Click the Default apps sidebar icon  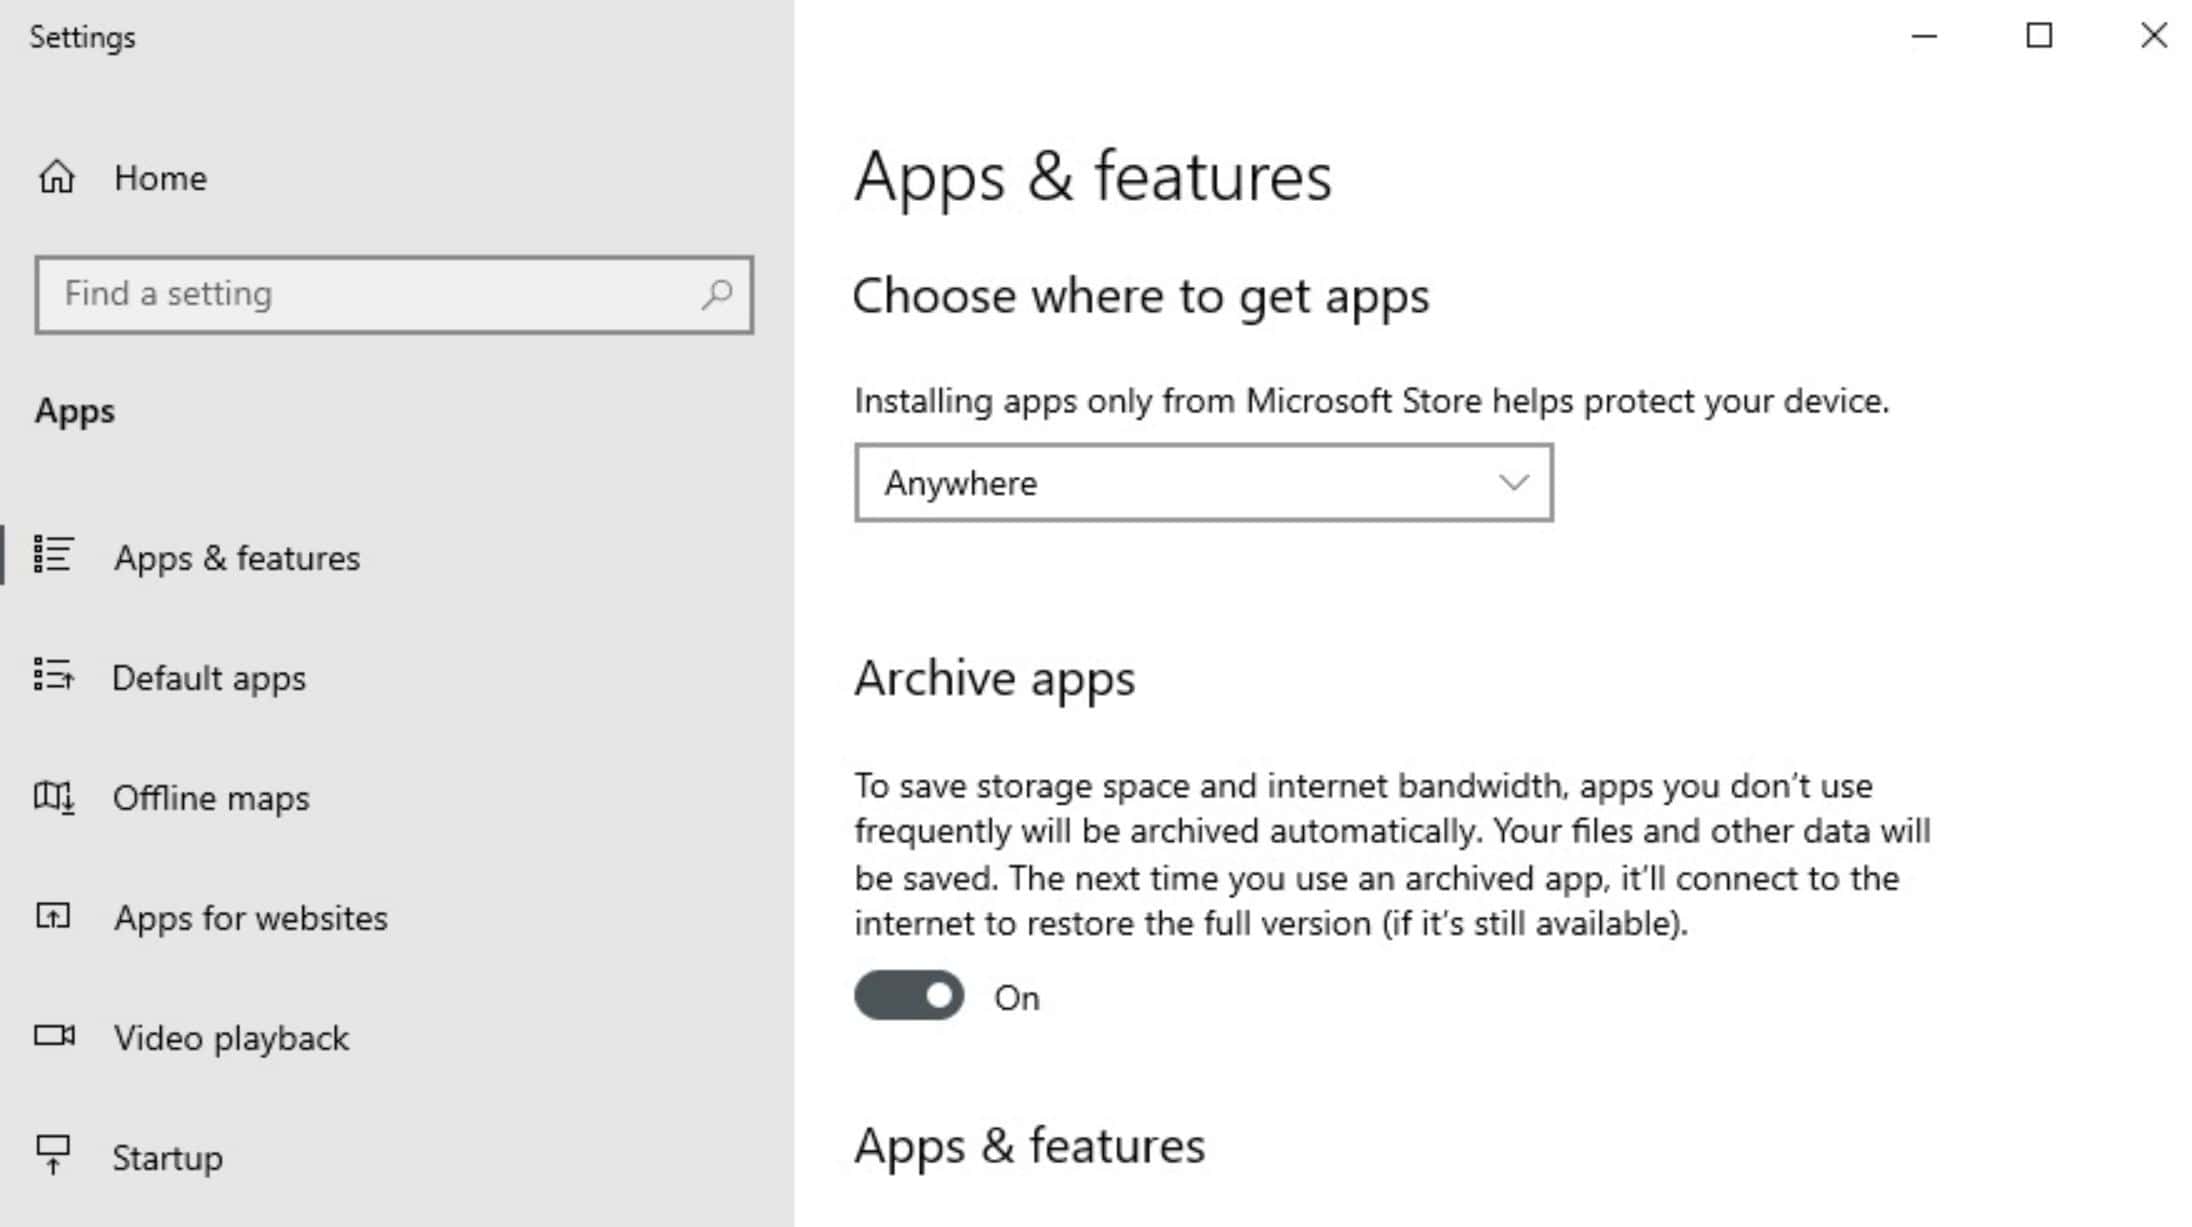click(53, 676)
